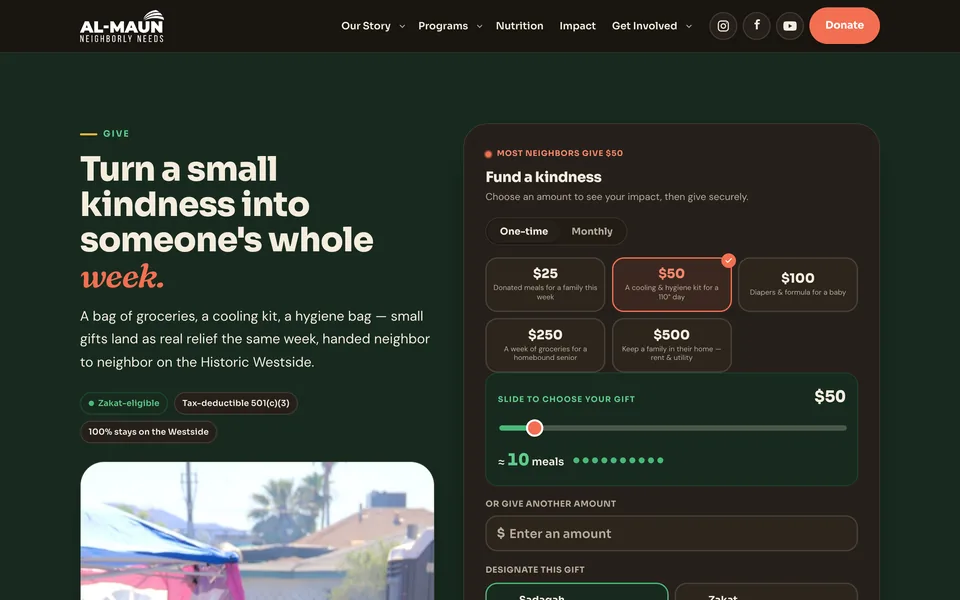Click the Zakat-eligible badge

tap(124, 403)
